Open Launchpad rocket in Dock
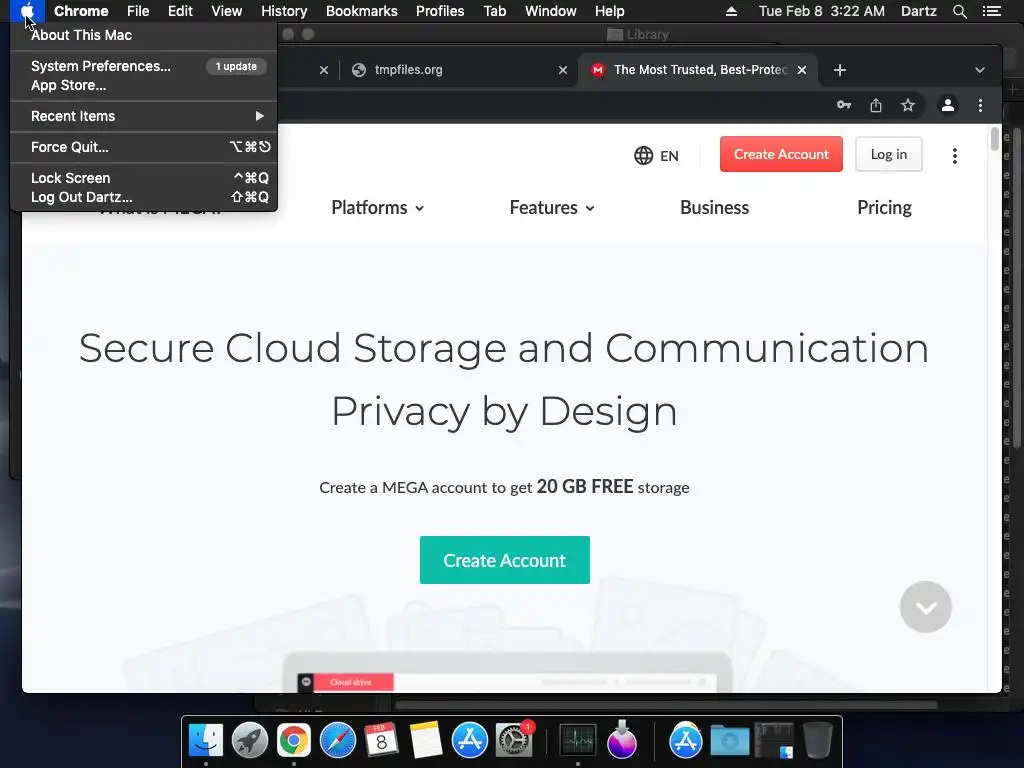 (x=249, y=740)
